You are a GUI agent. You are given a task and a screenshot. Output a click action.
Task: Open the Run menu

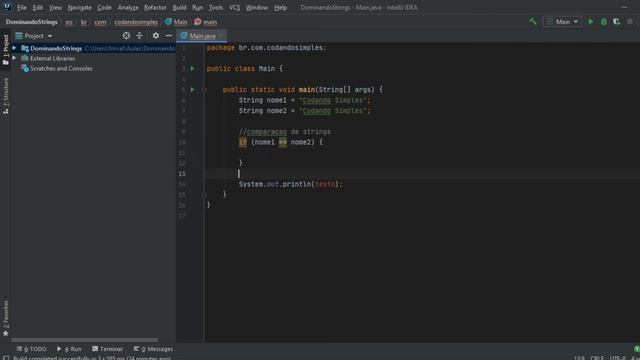197,7
